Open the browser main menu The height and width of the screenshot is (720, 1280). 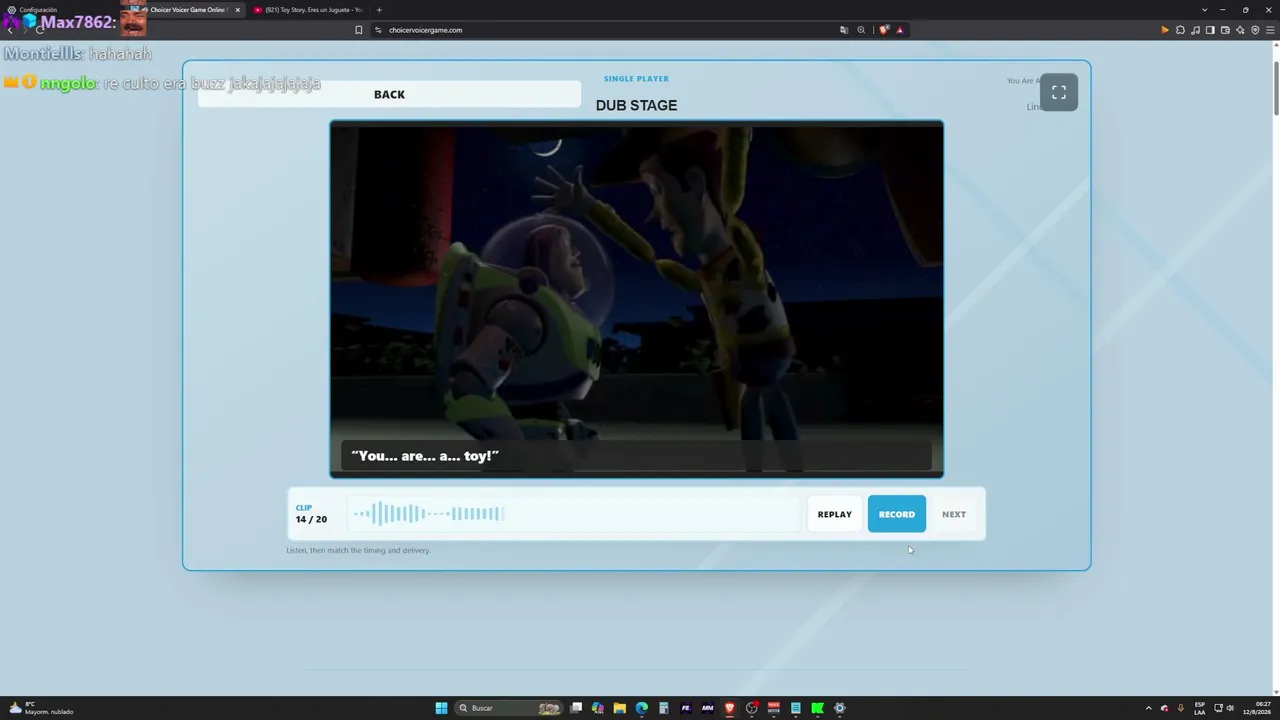[1270, 30]
